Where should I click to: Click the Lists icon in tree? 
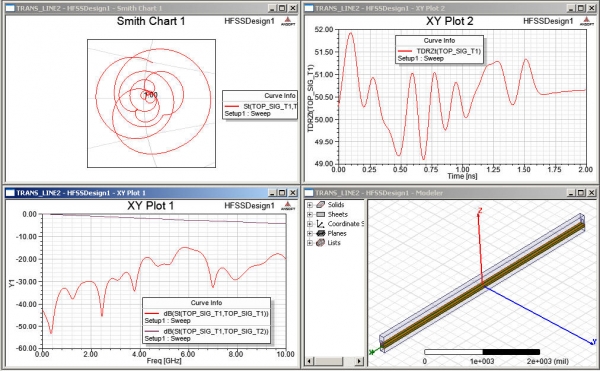click(320, 243)
